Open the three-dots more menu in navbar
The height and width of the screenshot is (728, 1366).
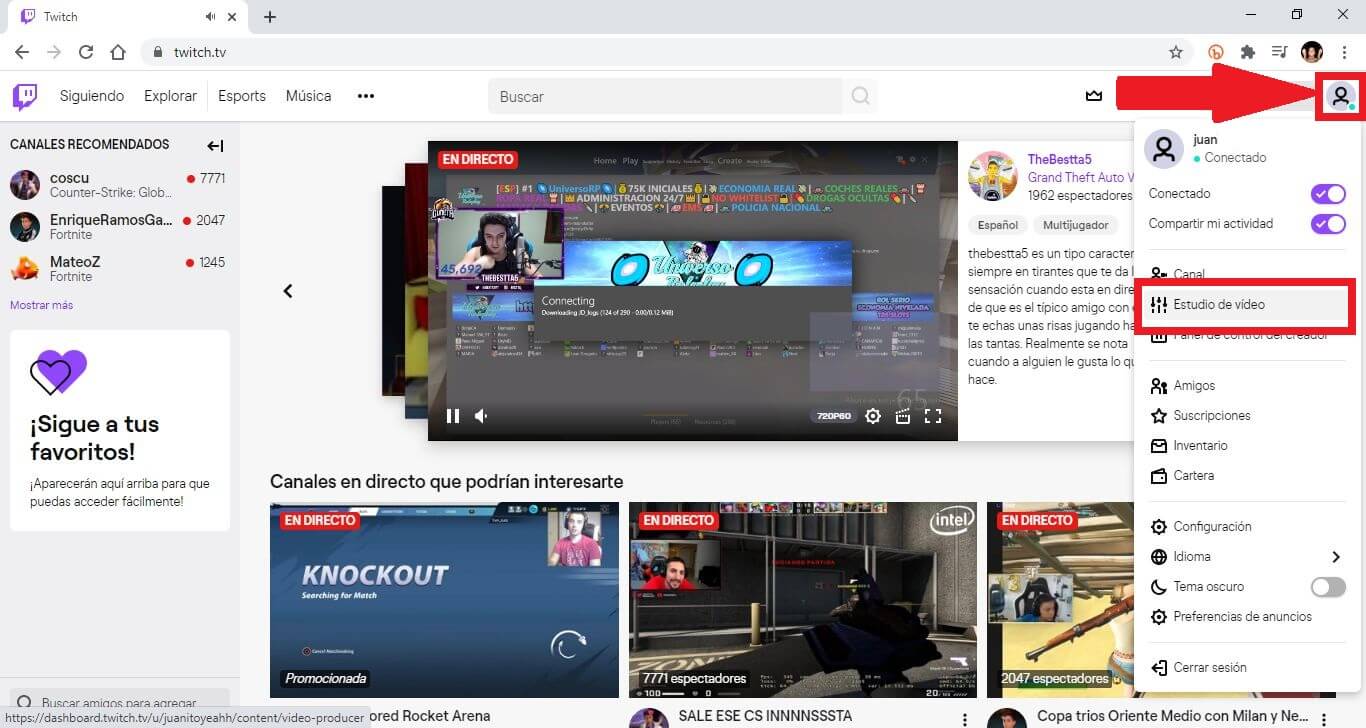click(366, 96)
